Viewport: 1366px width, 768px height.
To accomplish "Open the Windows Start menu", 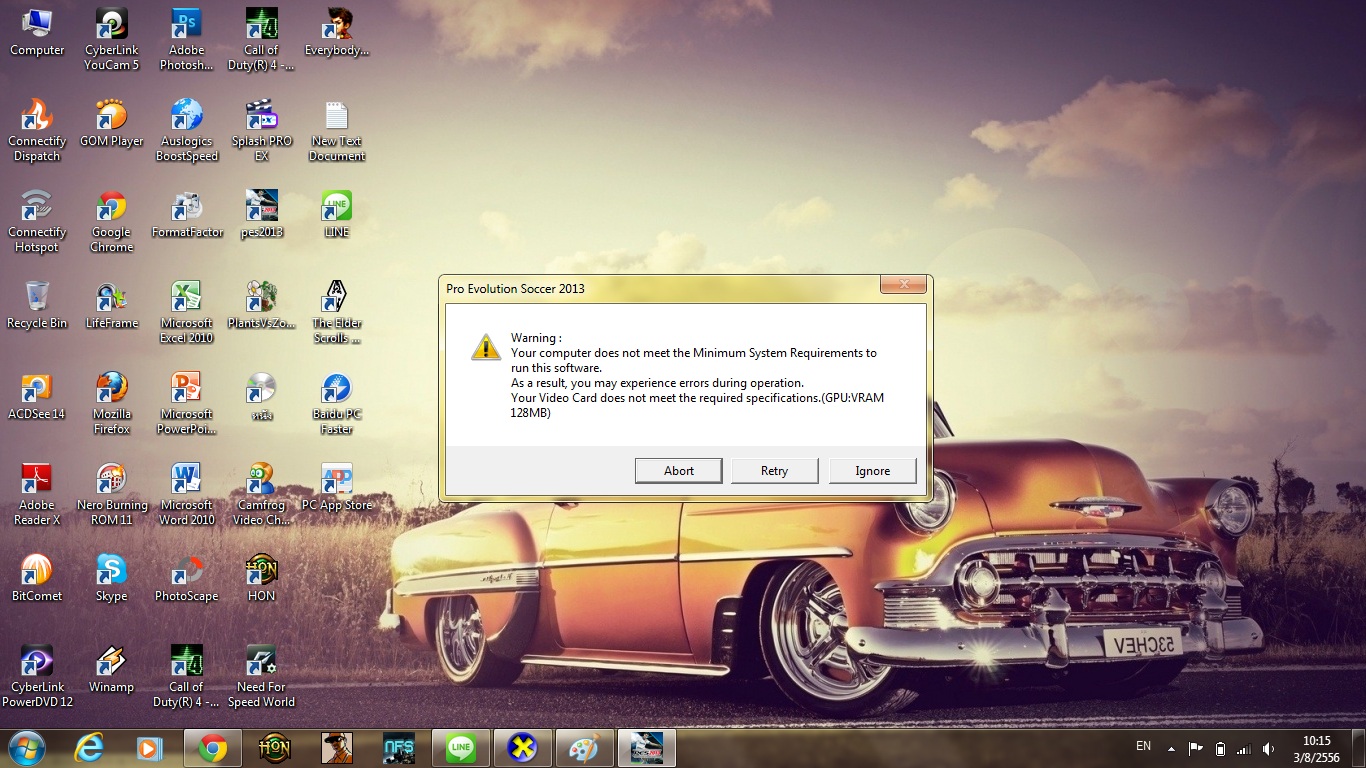I will [25, 747].
